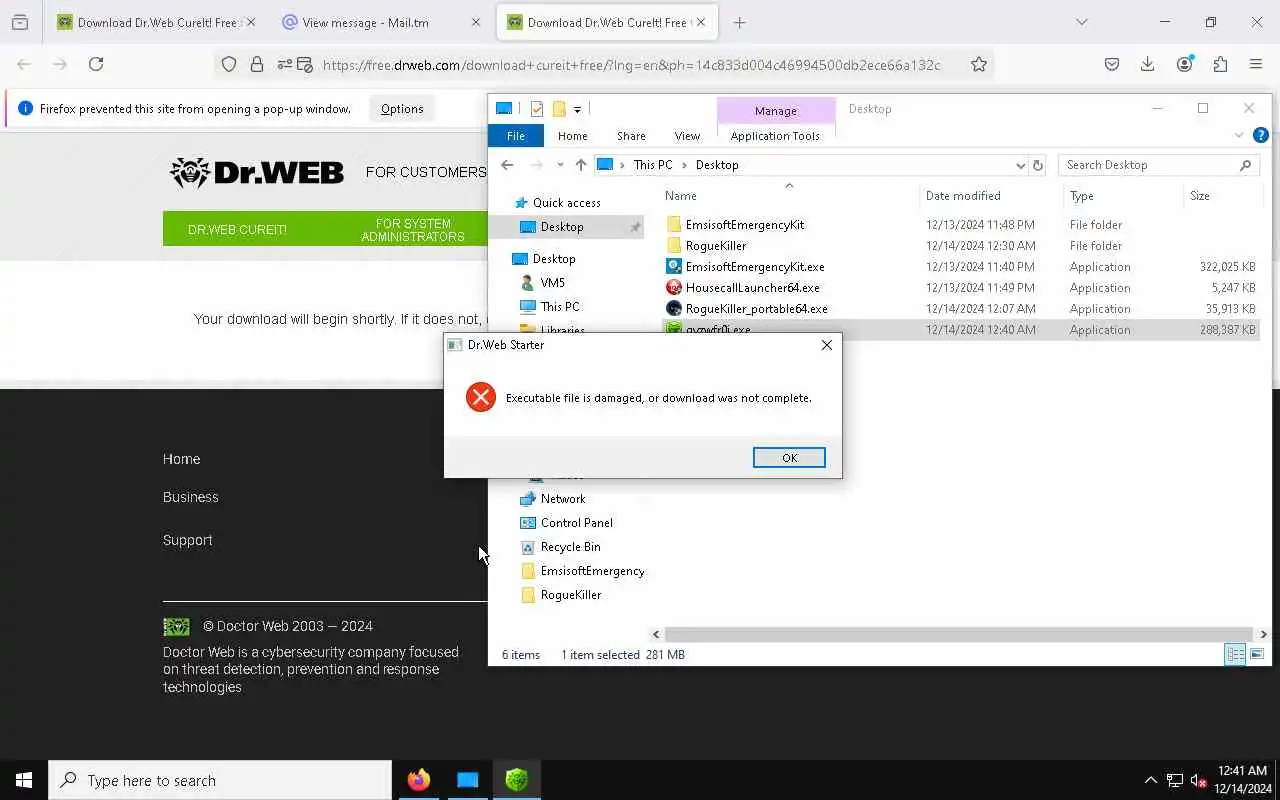Select the pinned Desktop item under Quick access
This screenshot has width=1280, height=800.
point(561,227)
